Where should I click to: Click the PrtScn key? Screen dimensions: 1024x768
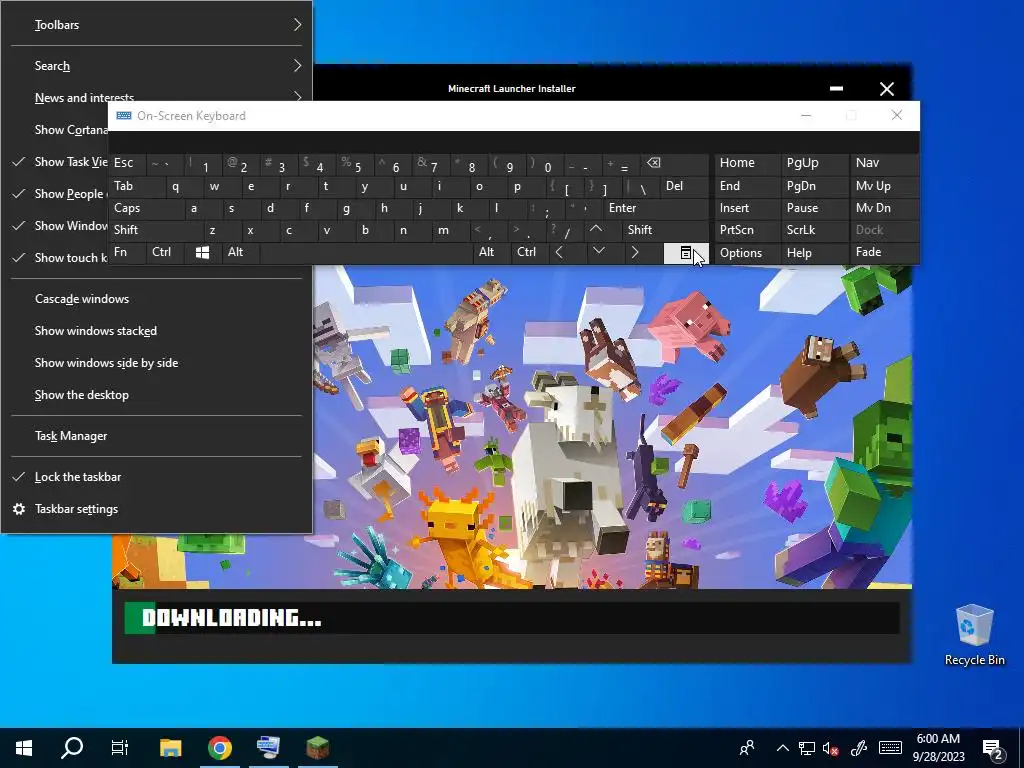coord(747,230)
